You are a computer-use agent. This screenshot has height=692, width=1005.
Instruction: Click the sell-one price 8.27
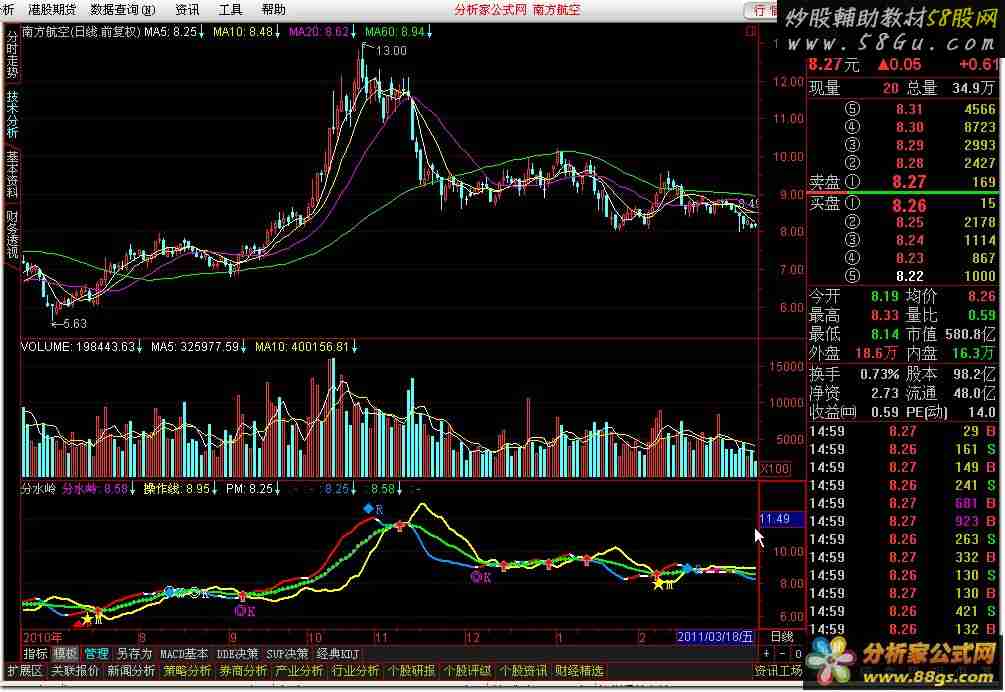[909, 182]
